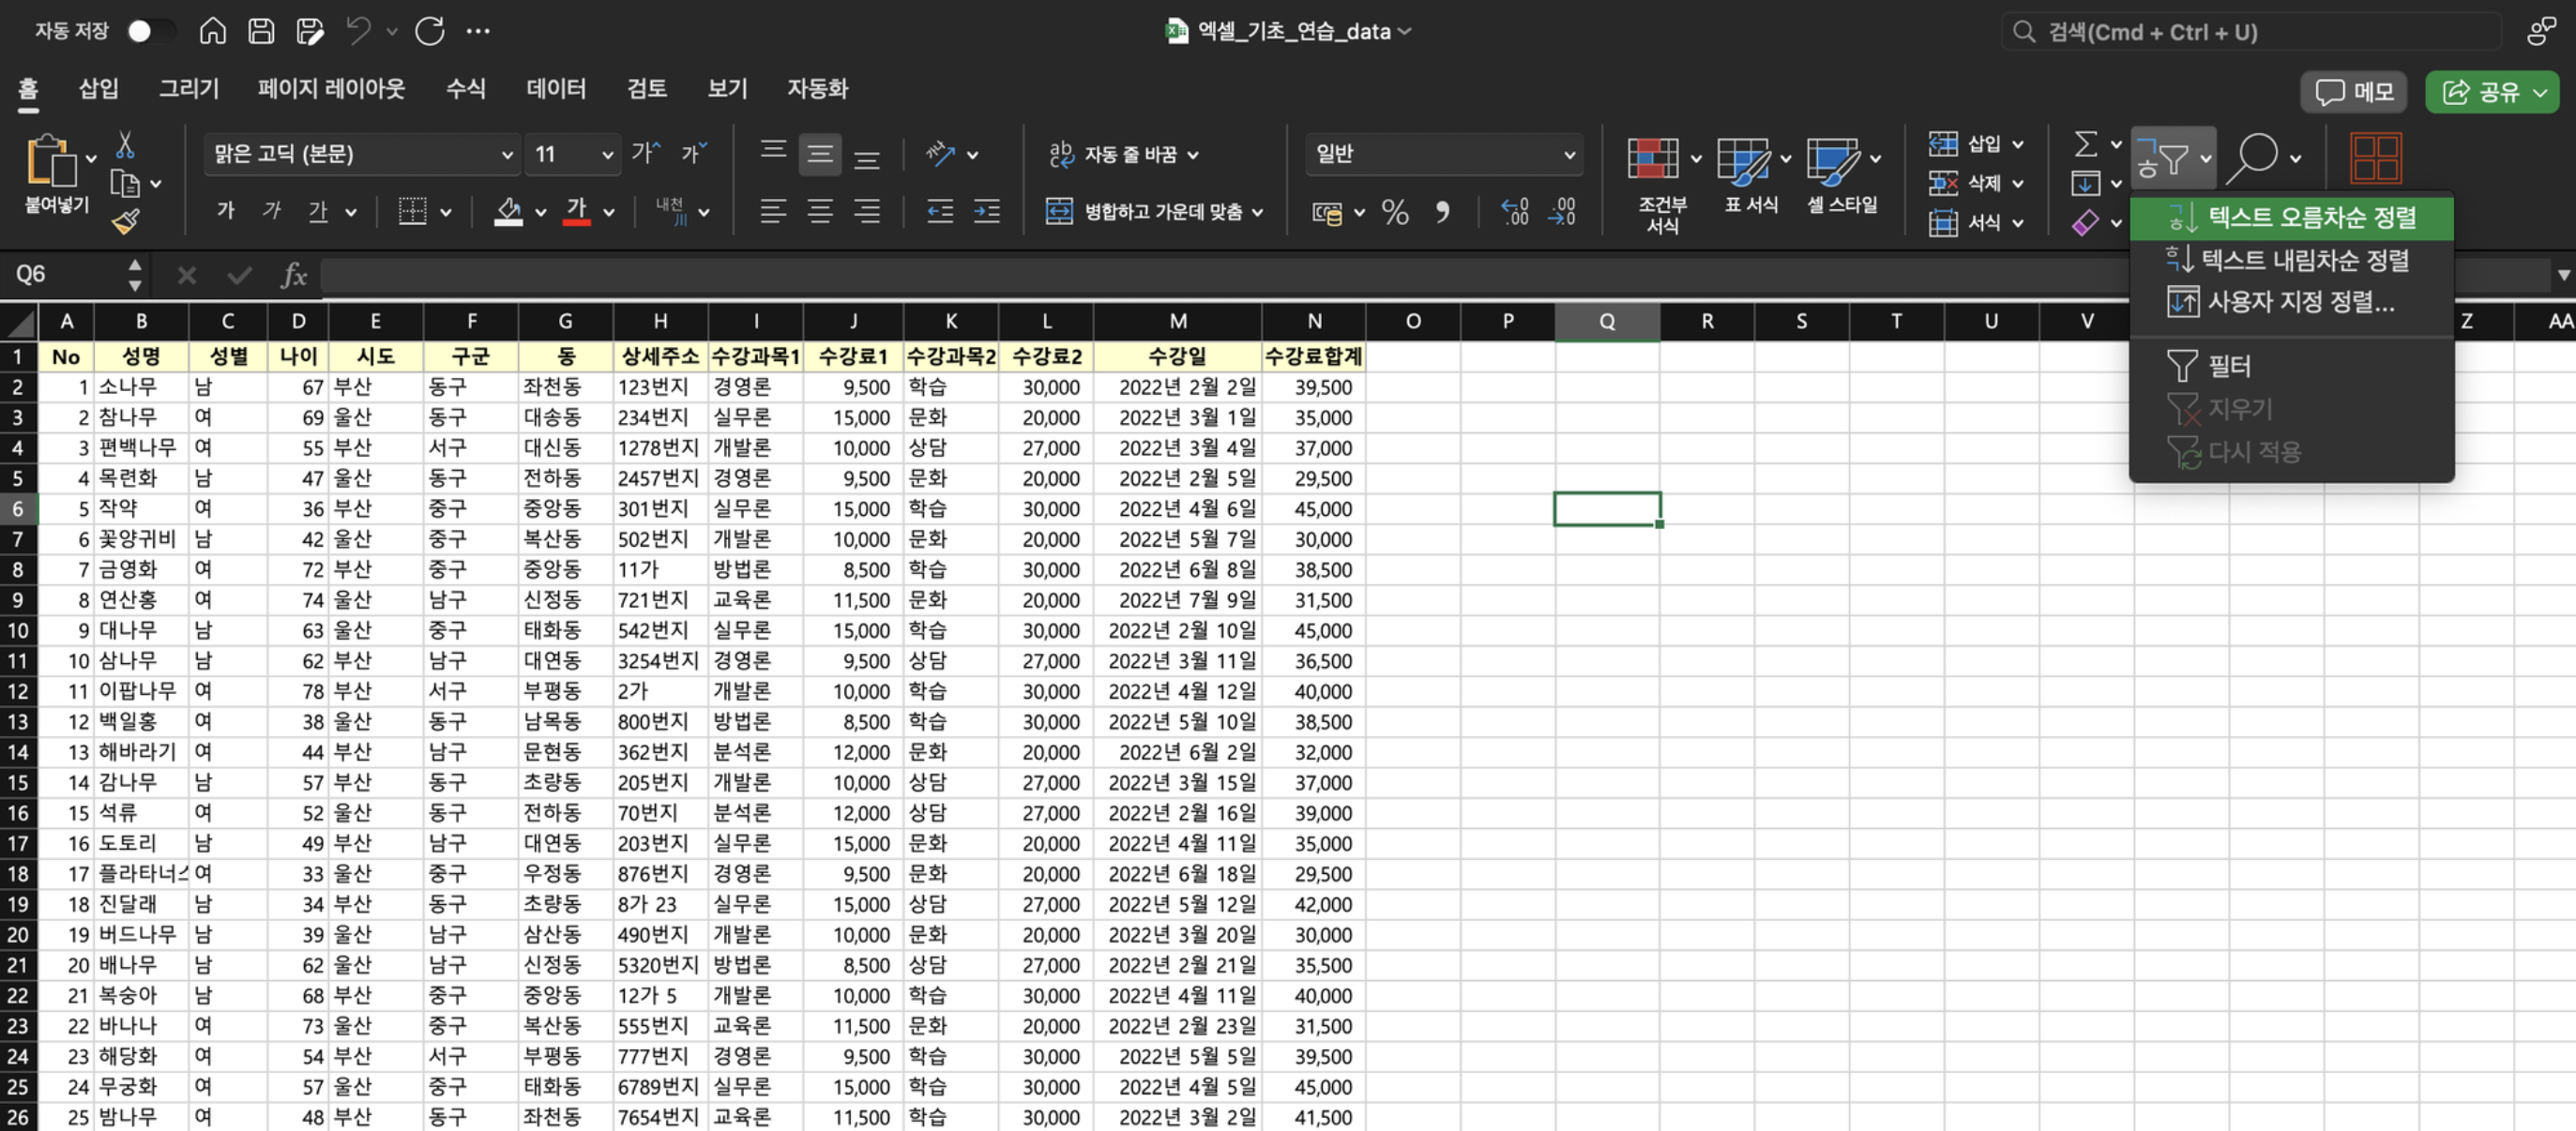Toggle bold formatting button

click(x=226, y=211)
